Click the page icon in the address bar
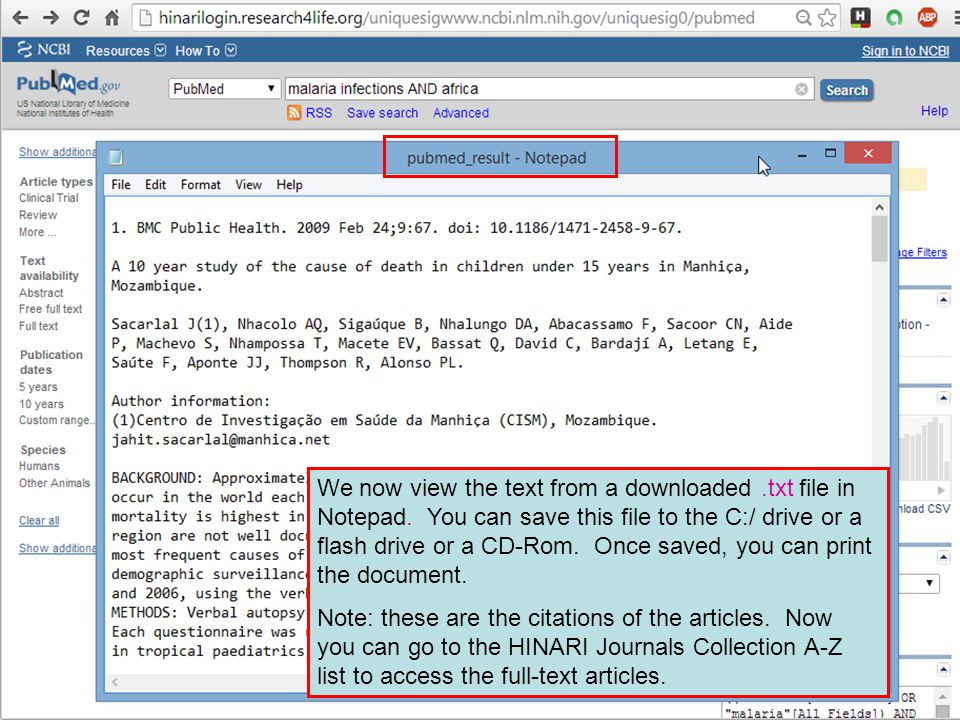 pos(145,18)
